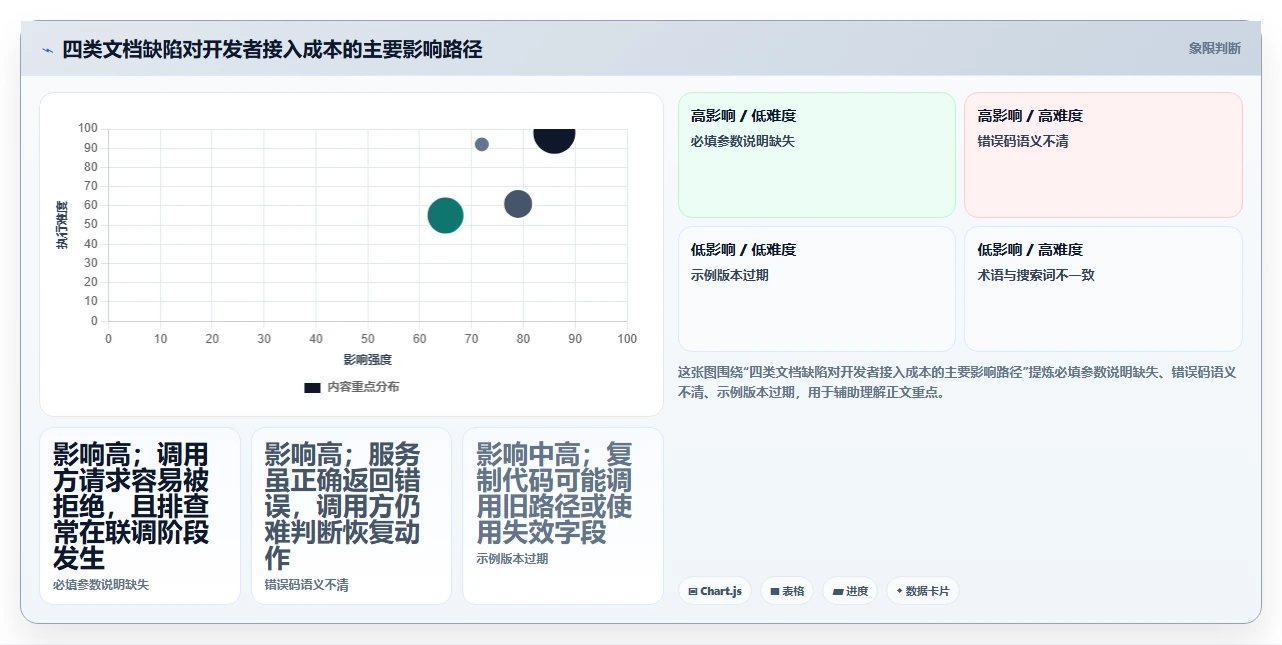Select the teal bubble in the chart
Viewport: 1282px width, 645px height.
coord(445,215)
